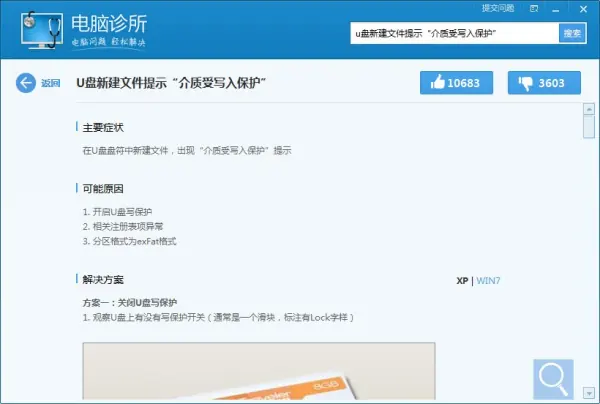Switch solution to WIN7 tab
This screenshot has height=404, width=600.
(488, 280)
